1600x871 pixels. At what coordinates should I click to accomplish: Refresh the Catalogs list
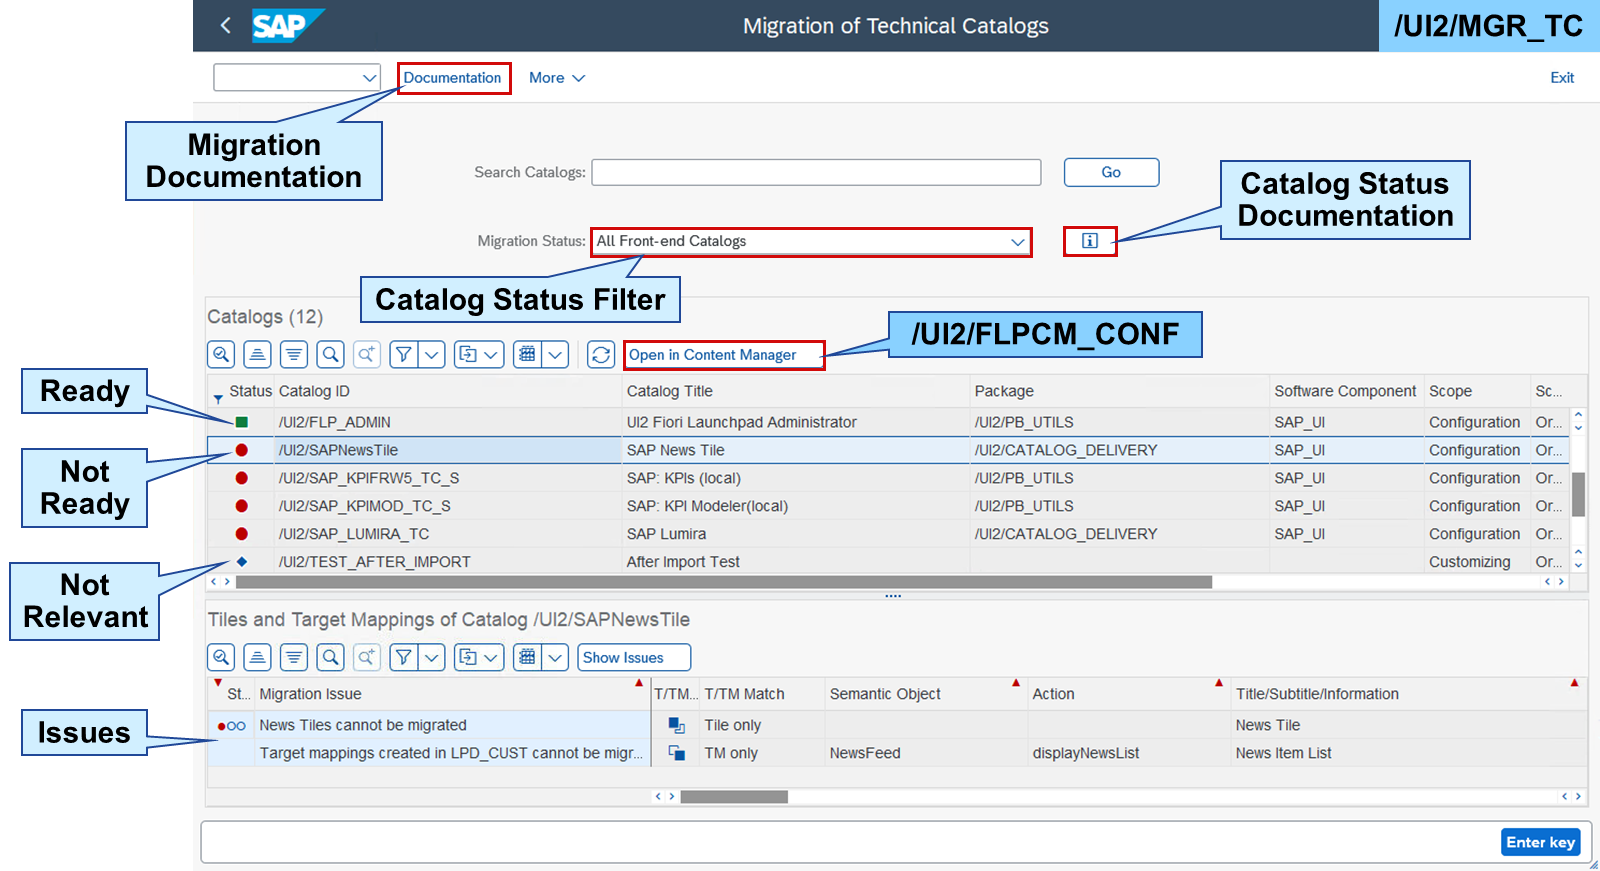(601, 354)
